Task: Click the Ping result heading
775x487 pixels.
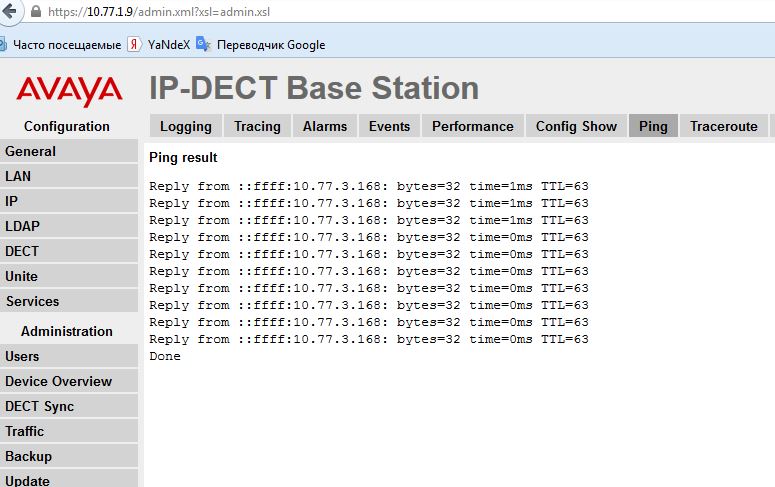Action: (183, 158)
